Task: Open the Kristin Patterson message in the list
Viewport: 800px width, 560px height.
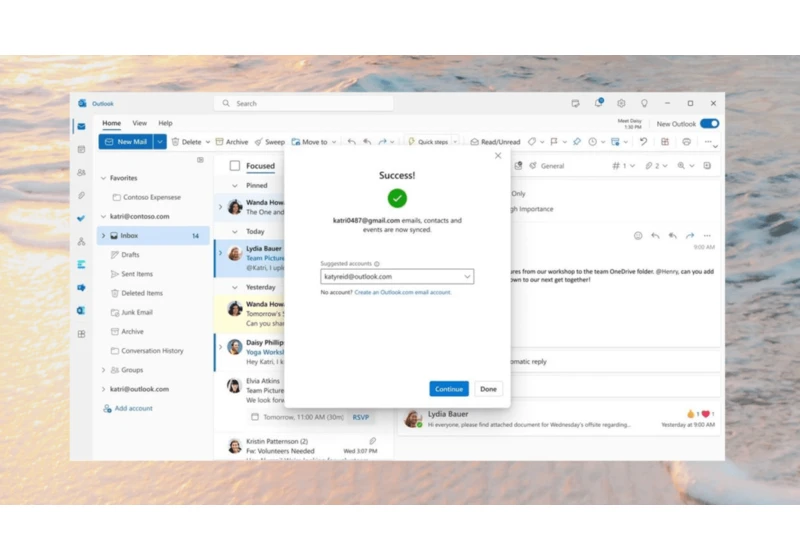Action: pos(304,447)
